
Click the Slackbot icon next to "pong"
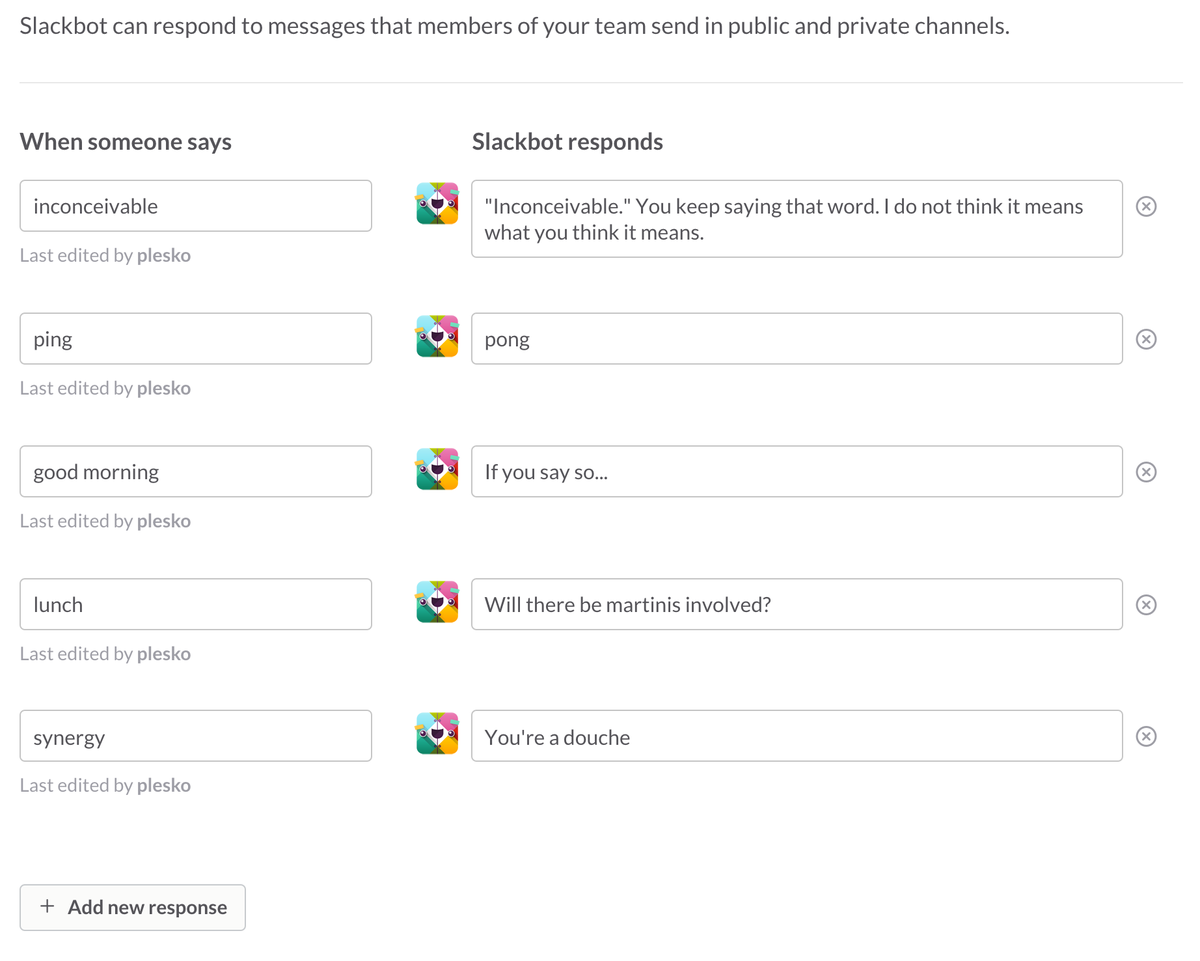click(x=437, y=336)
